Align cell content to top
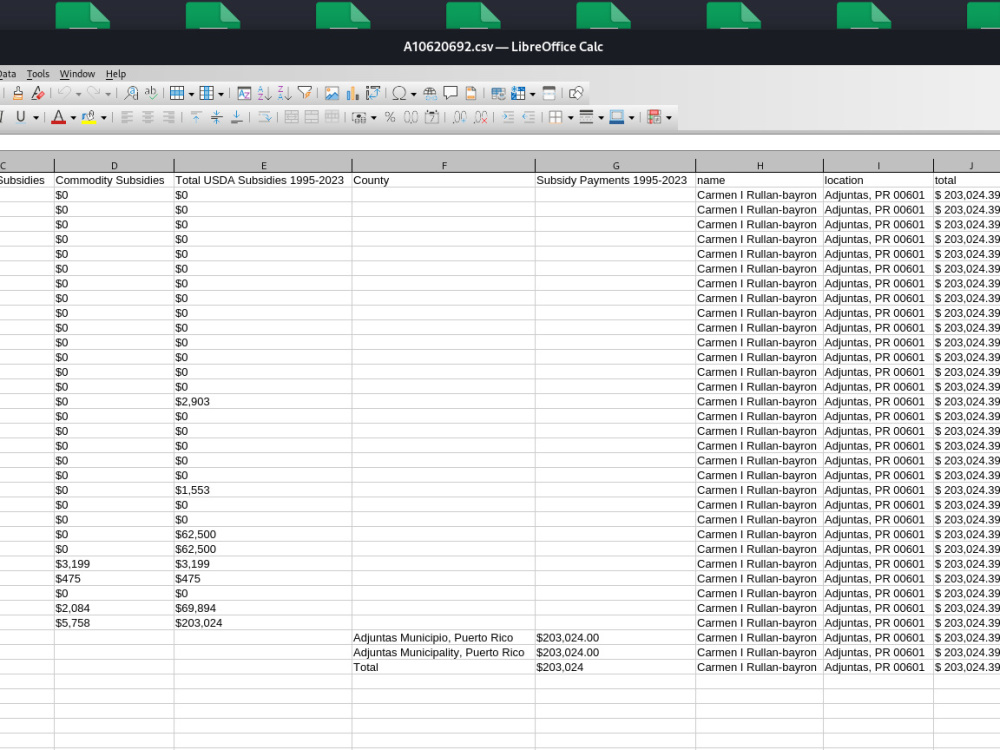This screenshot has height=750, width=1000. (x=196, y=117)
